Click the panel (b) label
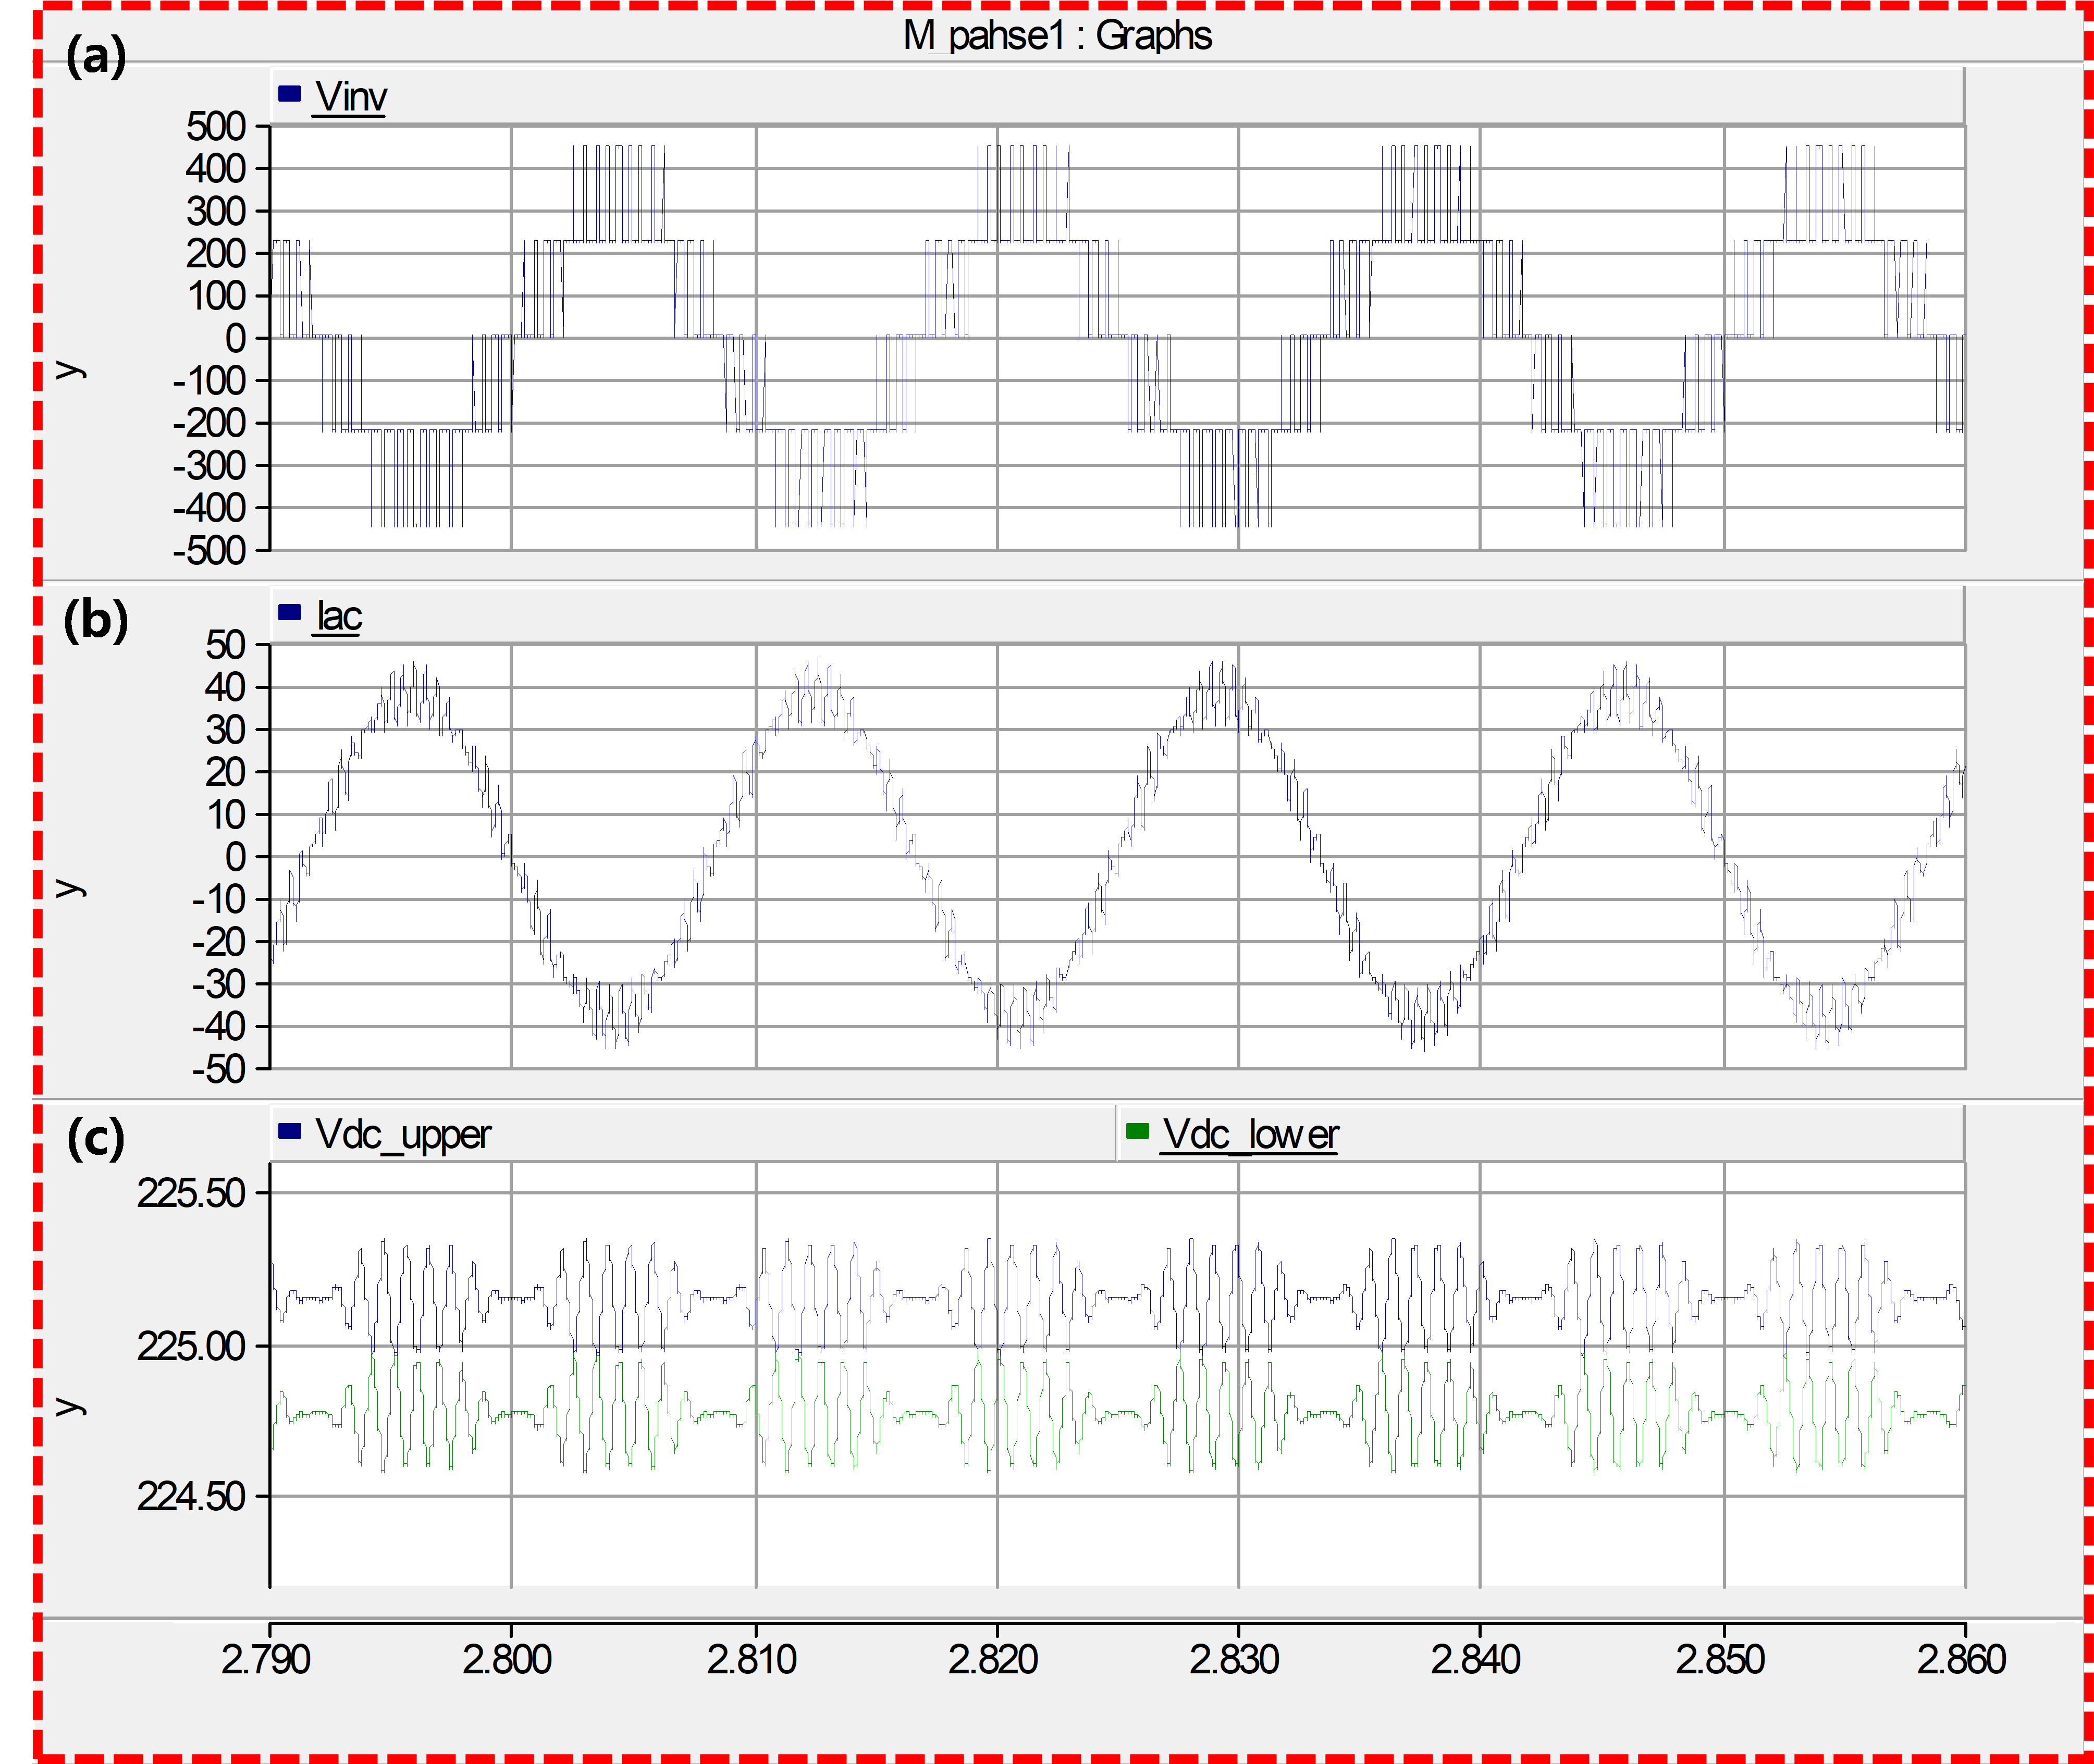Image resolution: width=2094 pixels, height=1764 pixels. point(96,620)
